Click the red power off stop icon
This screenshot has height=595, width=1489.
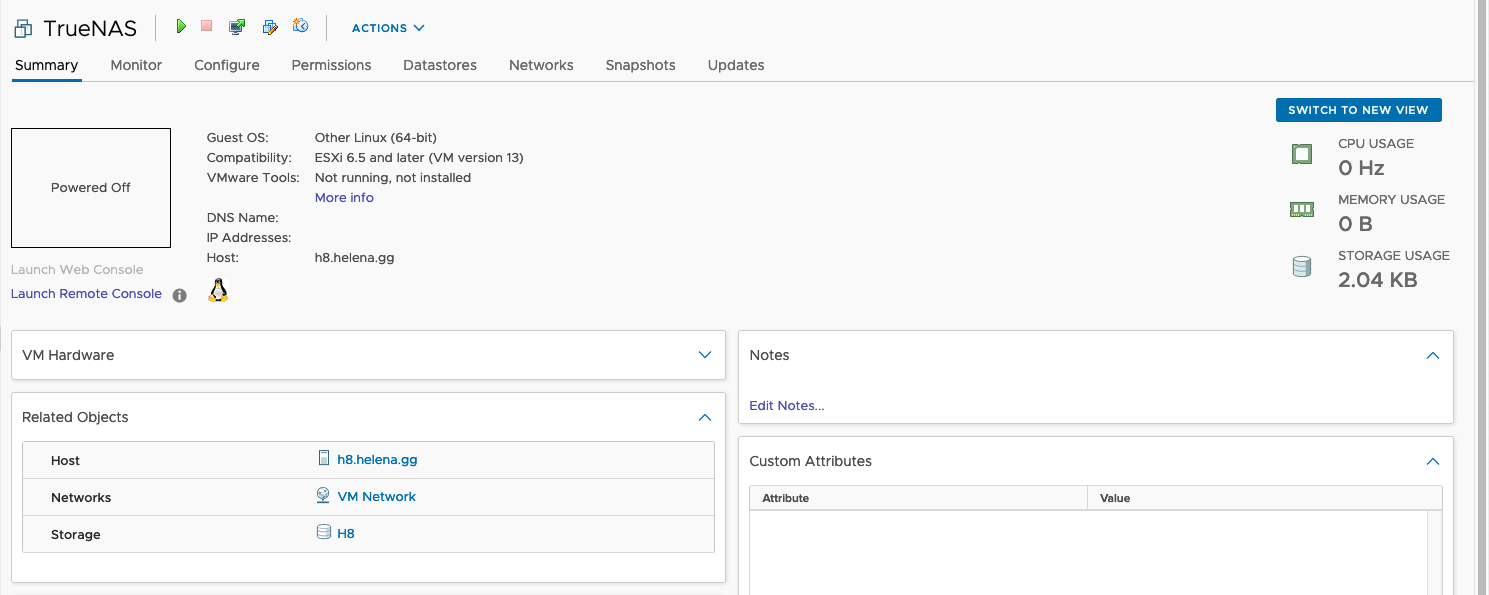pos(207,27)
